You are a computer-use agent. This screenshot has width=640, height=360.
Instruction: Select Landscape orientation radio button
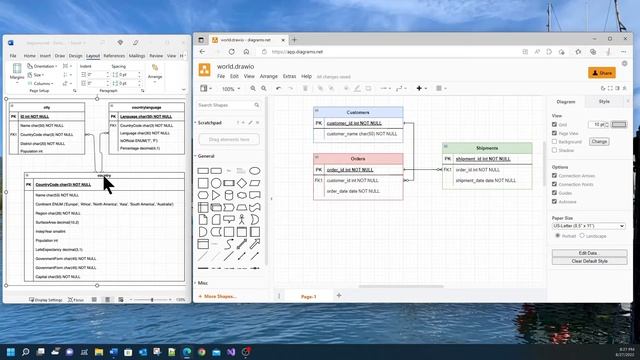pos(582,236)
